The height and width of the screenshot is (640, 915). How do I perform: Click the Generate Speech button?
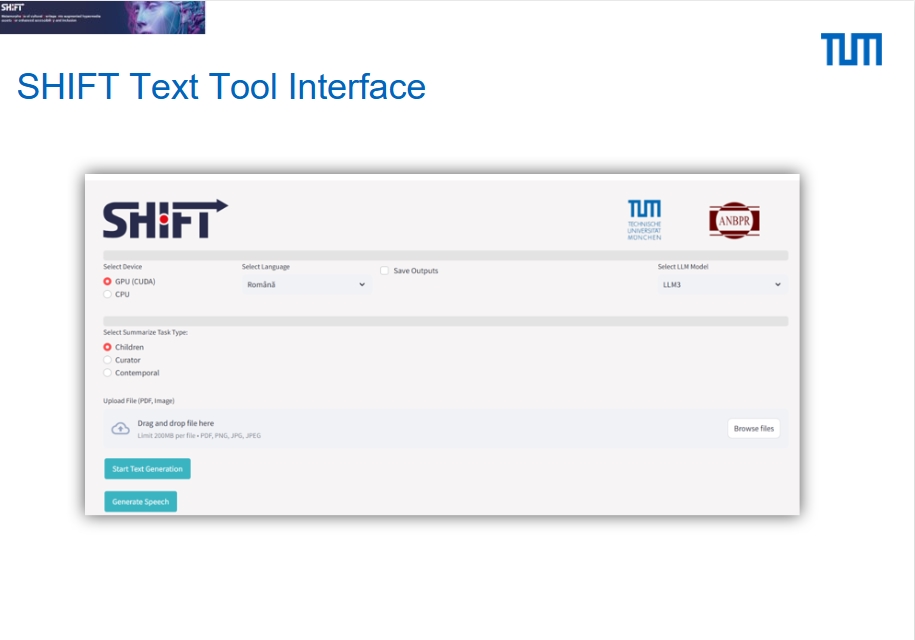pos(141,502)
